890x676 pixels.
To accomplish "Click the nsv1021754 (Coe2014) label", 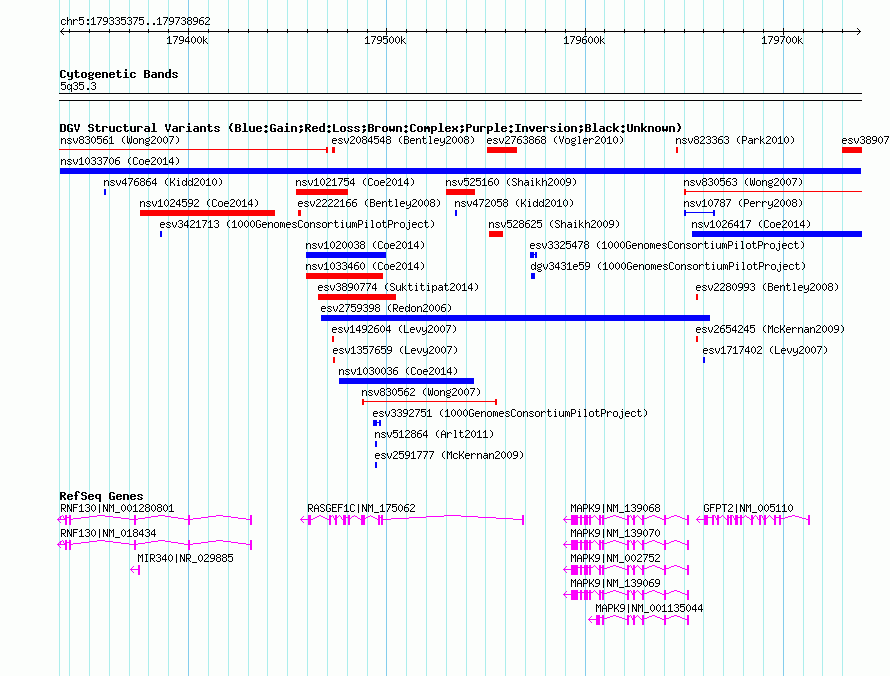I will tap(355, 182).
